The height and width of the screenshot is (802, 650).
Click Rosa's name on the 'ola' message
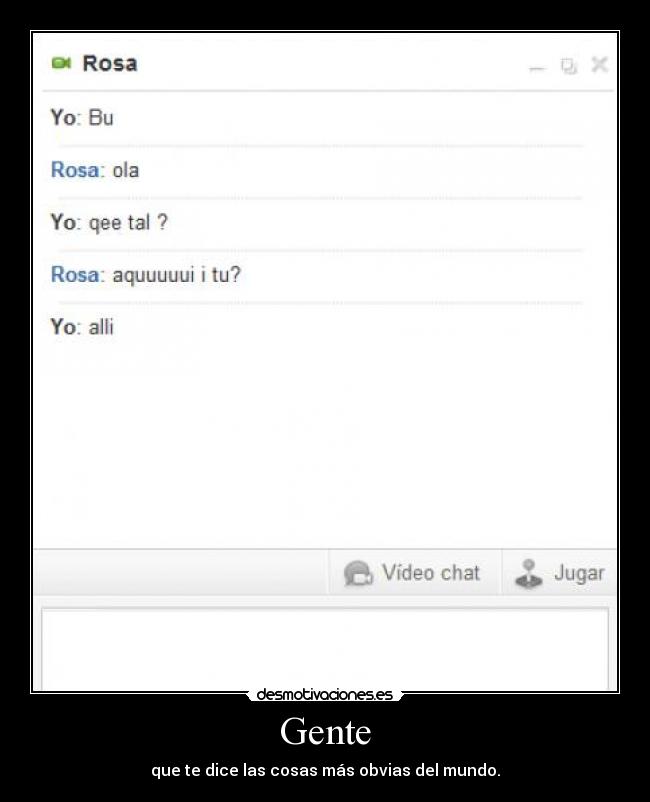77,170
